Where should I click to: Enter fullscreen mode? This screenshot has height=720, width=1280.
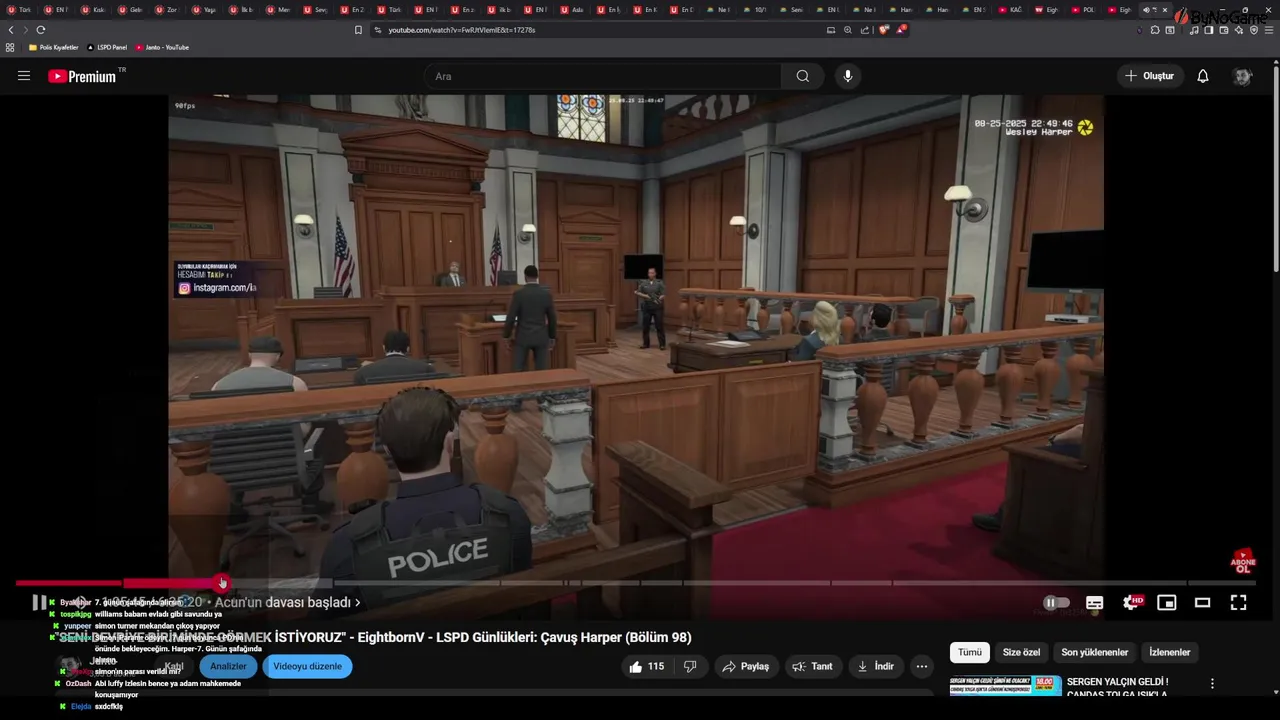click(1239, 603)
